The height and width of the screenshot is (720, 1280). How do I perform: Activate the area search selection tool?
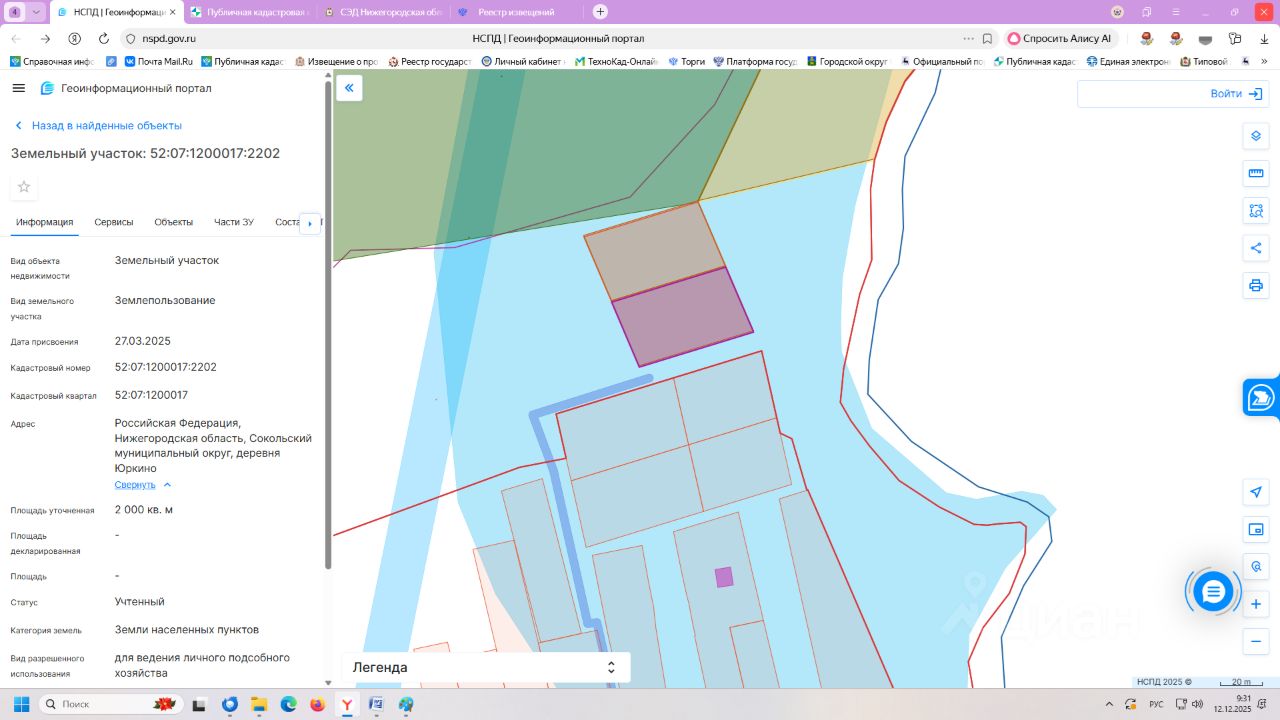tap(1256, 211)
